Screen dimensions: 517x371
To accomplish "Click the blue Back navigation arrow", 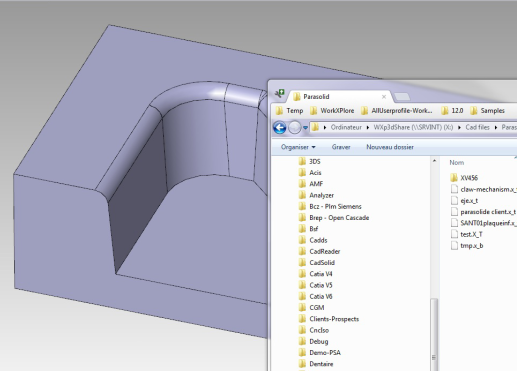I will tap(280, 127).
